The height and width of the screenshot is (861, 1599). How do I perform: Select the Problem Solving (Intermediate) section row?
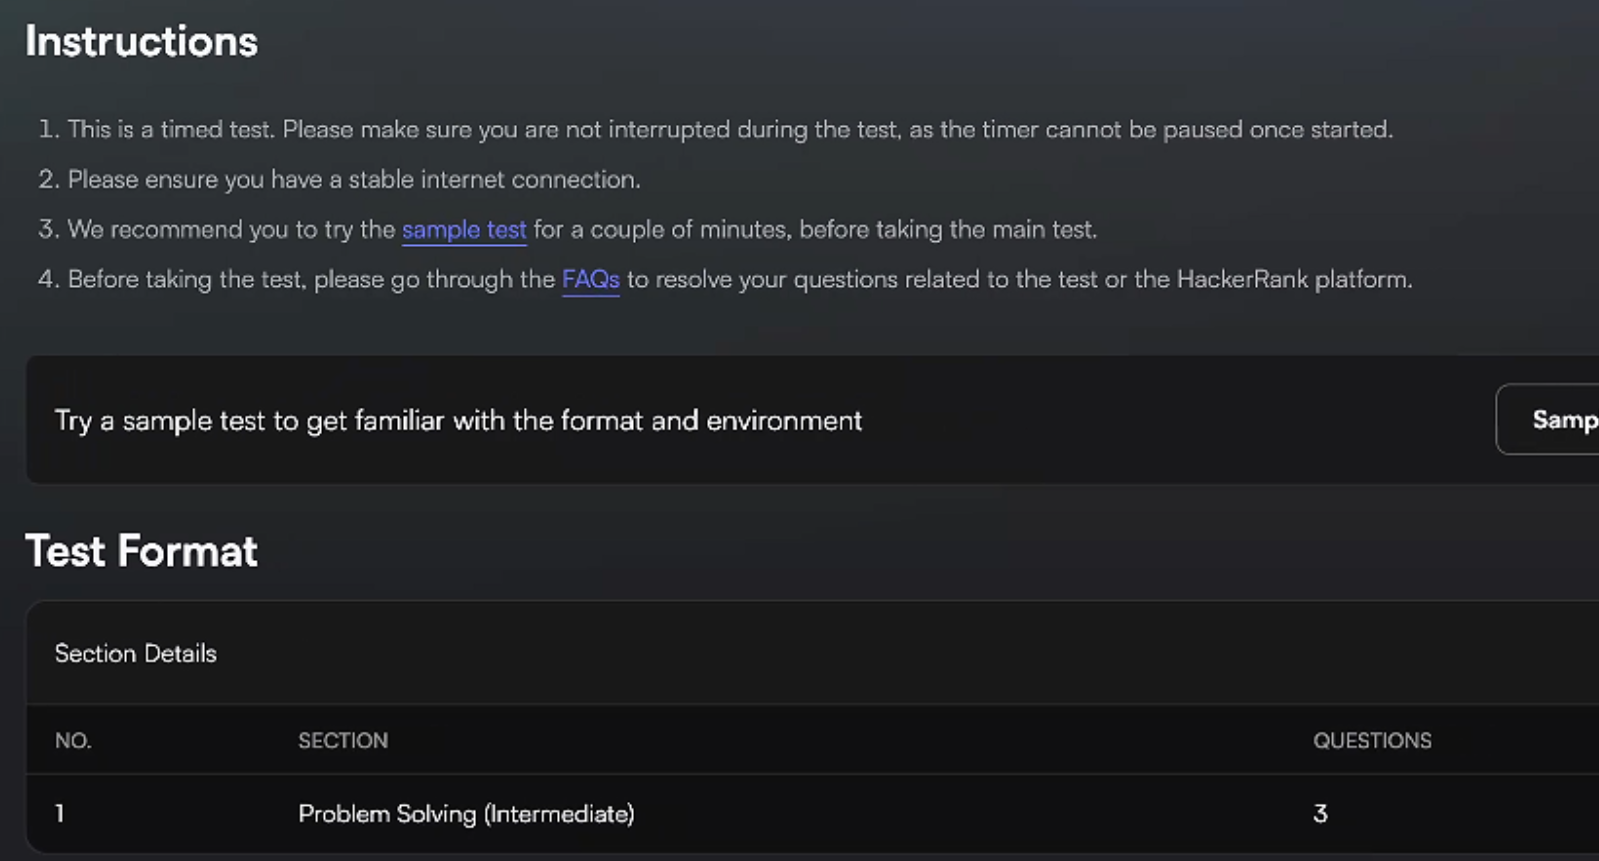point(466,814)
